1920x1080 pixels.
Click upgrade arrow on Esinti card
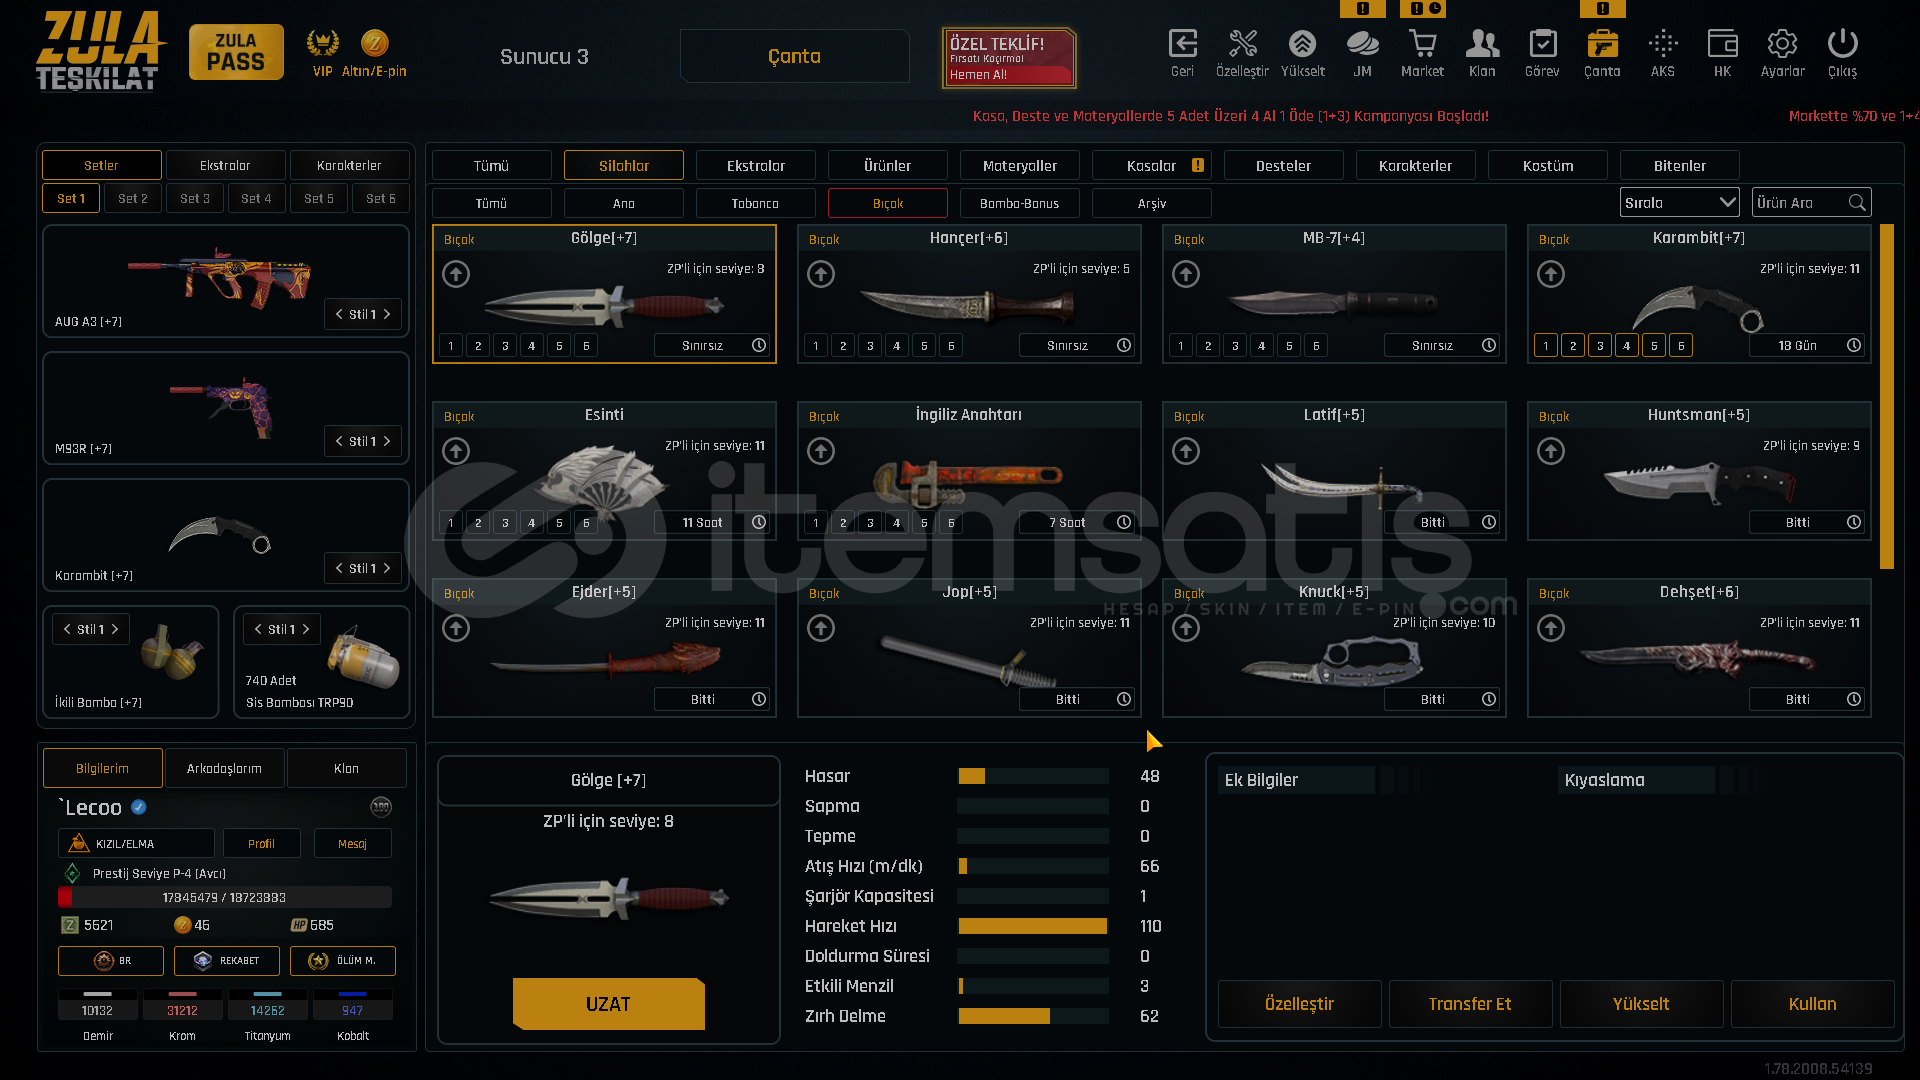(x=456, y=451)
